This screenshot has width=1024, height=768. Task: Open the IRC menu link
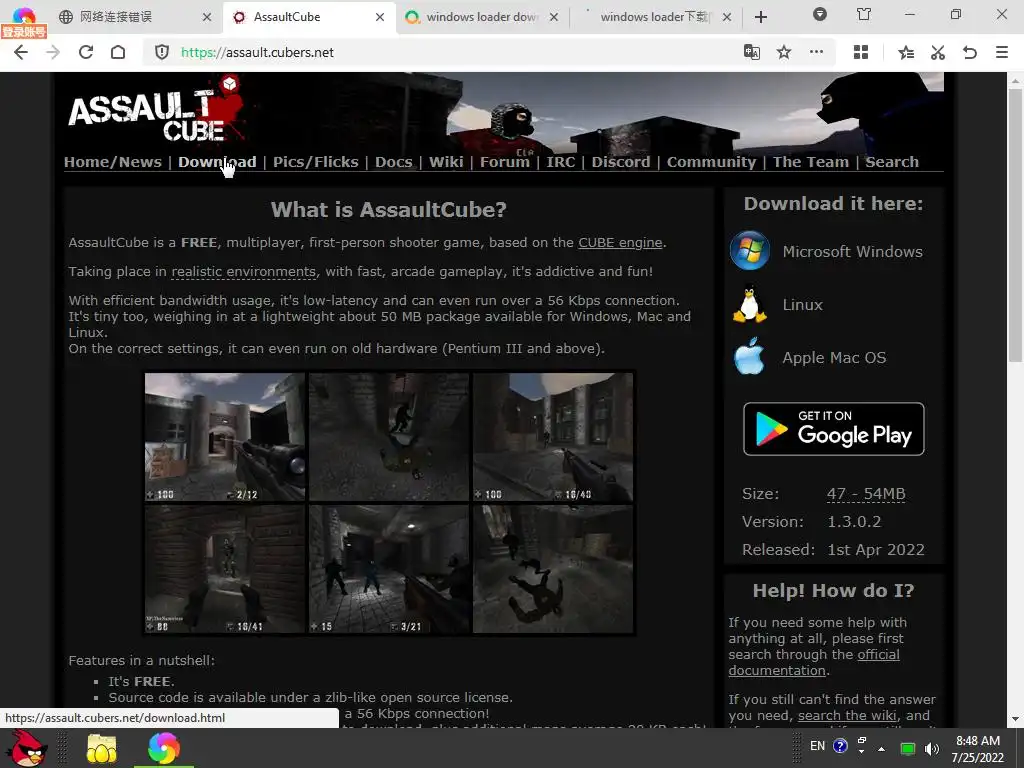tap(561, 162)
